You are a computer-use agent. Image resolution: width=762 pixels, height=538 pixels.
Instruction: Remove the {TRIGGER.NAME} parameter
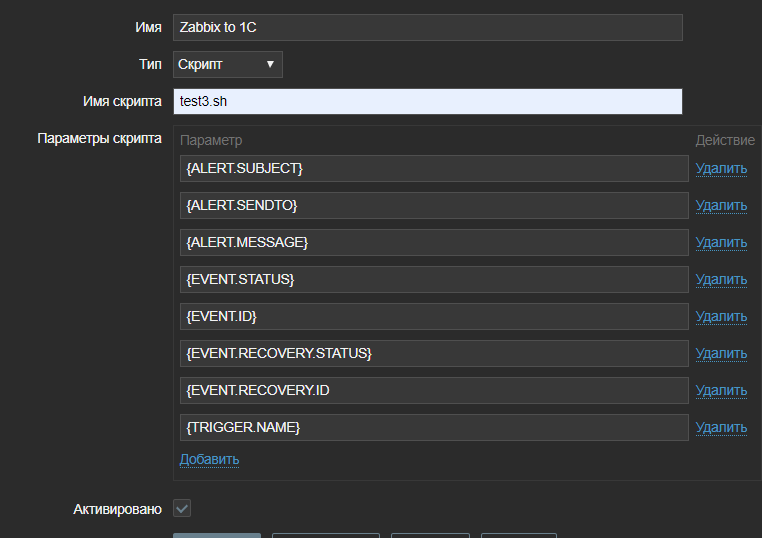(721, 427)
